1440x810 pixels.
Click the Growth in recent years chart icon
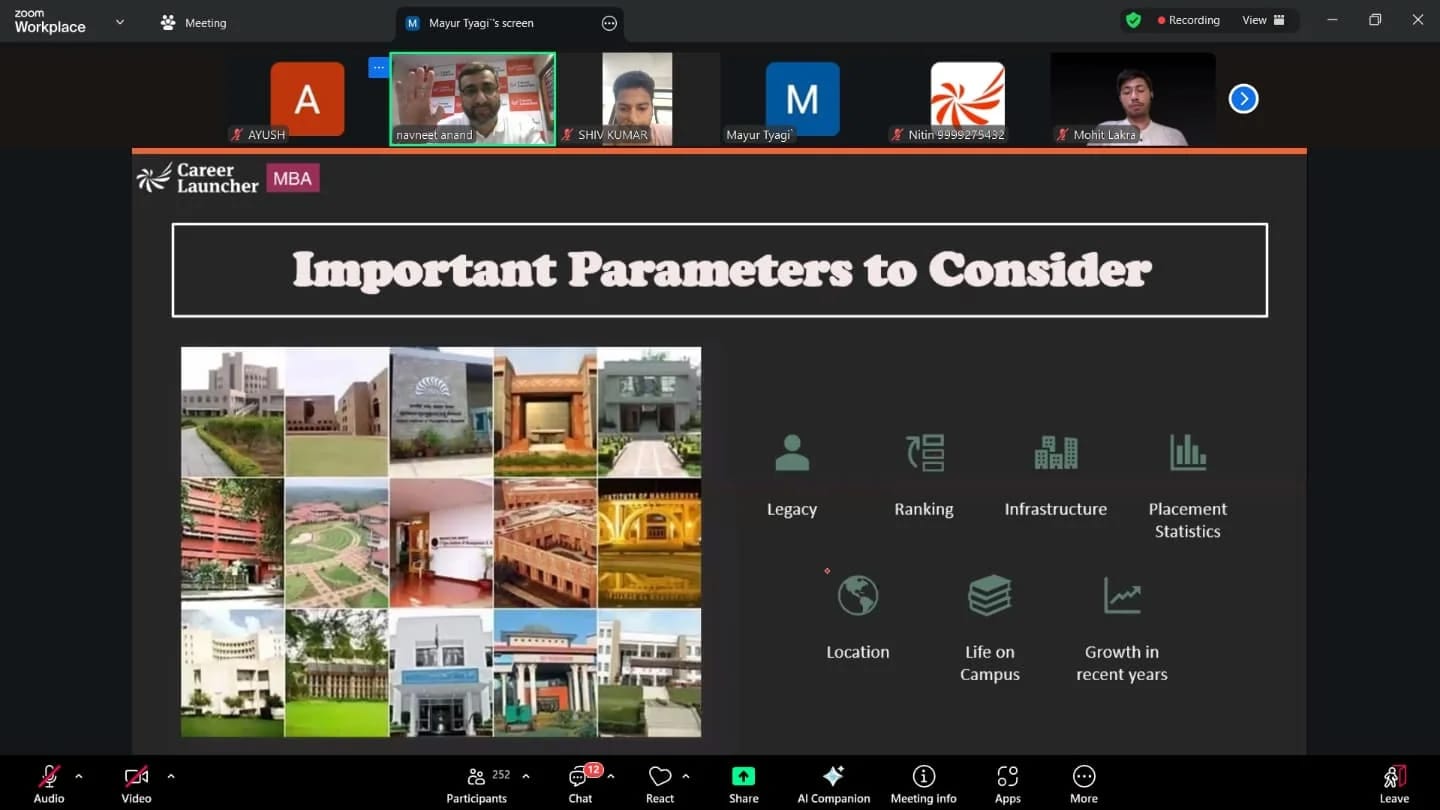1122,596
